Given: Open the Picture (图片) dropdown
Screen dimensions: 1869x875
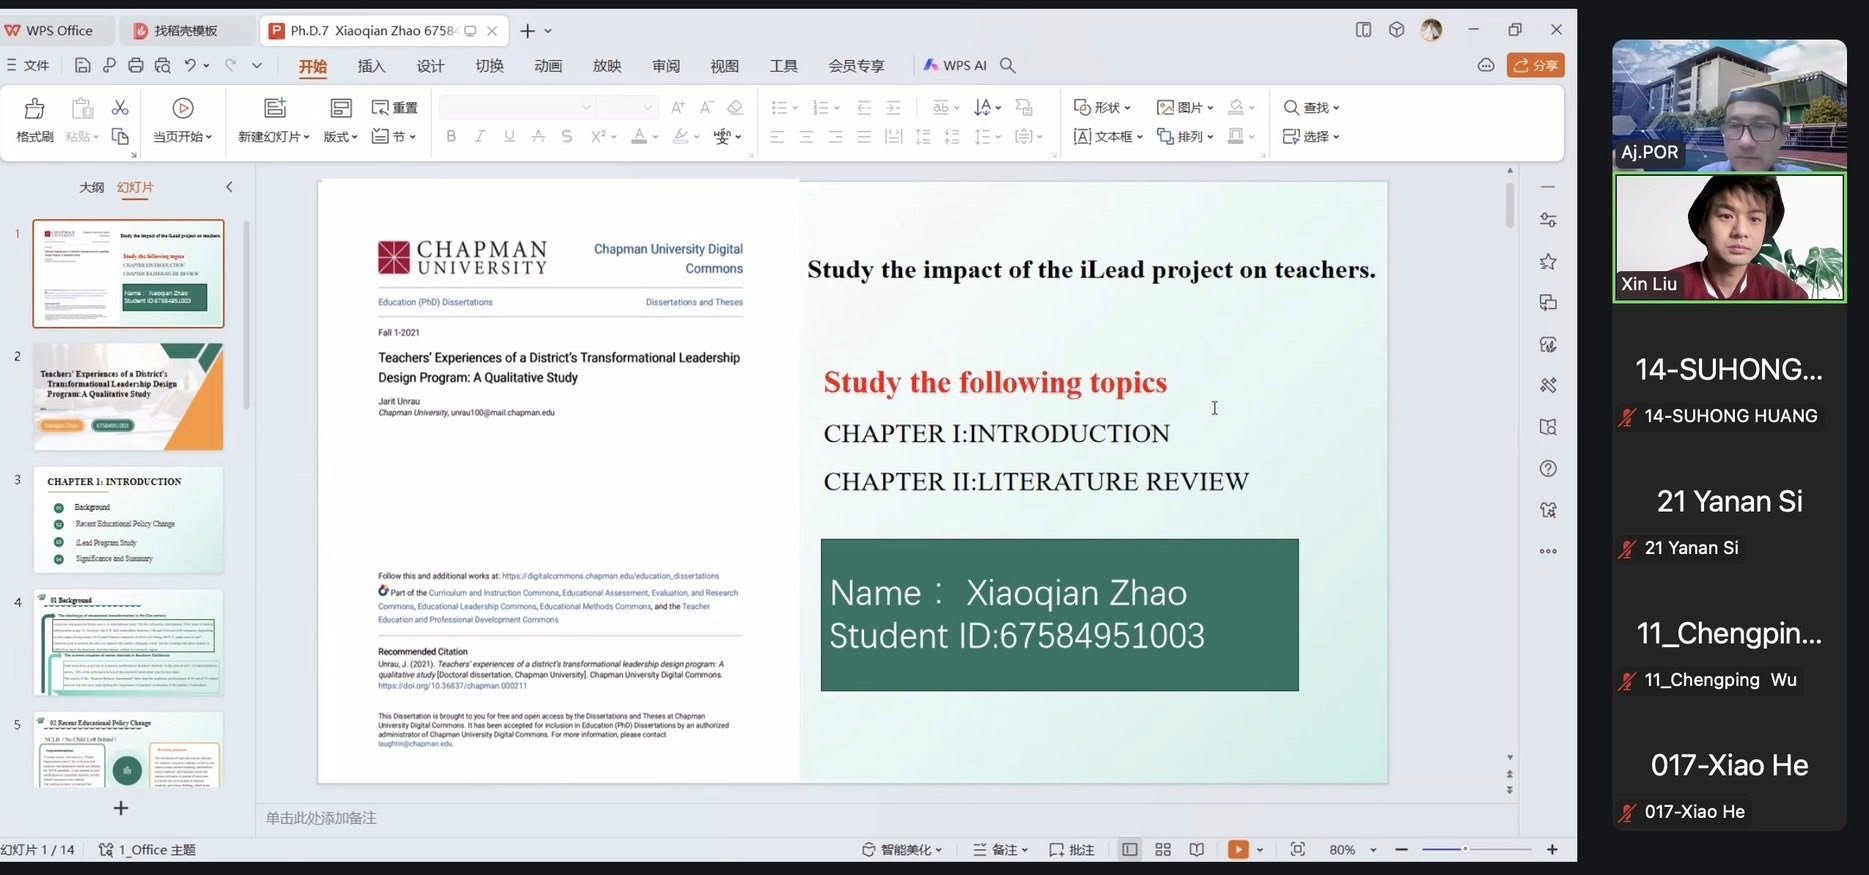Looking at the screenshot, I should click(x=1185, y=107).
